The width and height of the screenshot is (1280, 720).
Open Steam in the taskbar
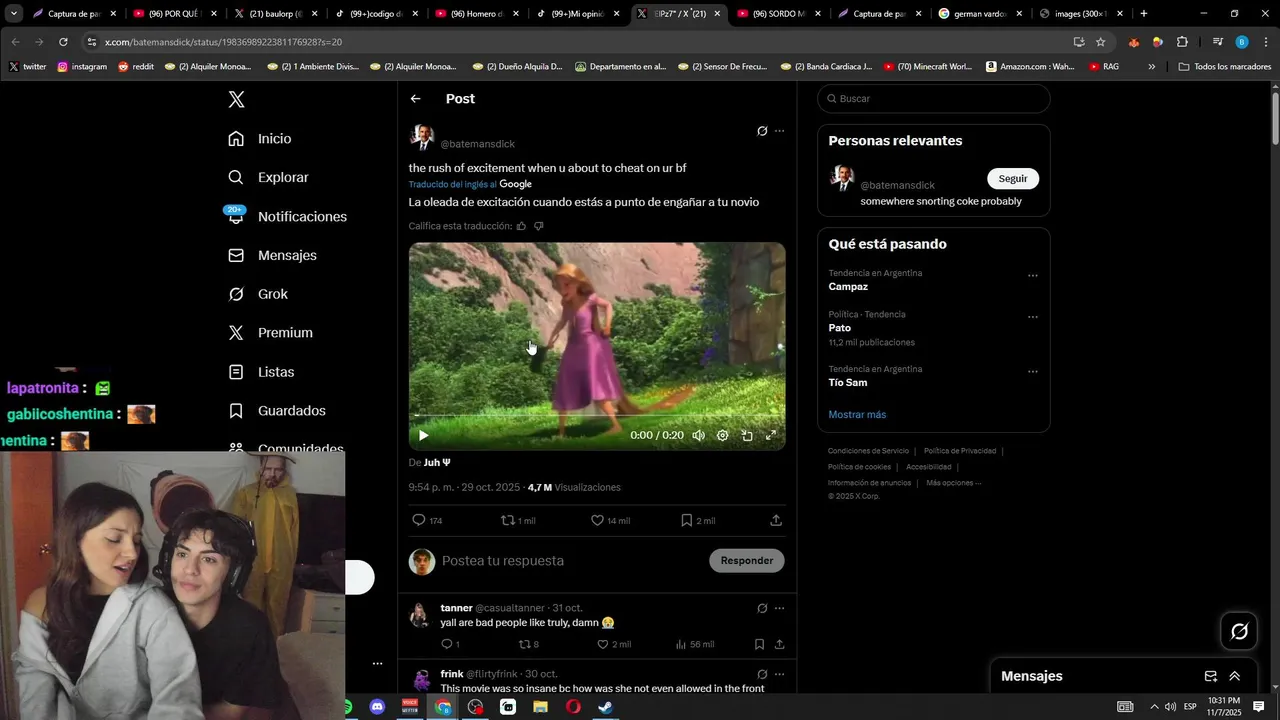pyautogui.click(x=606, y=707)
